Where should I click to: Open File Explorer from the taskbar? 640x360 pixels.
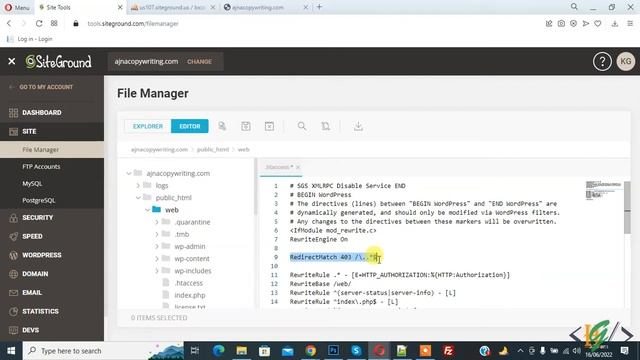coord(242,351)
